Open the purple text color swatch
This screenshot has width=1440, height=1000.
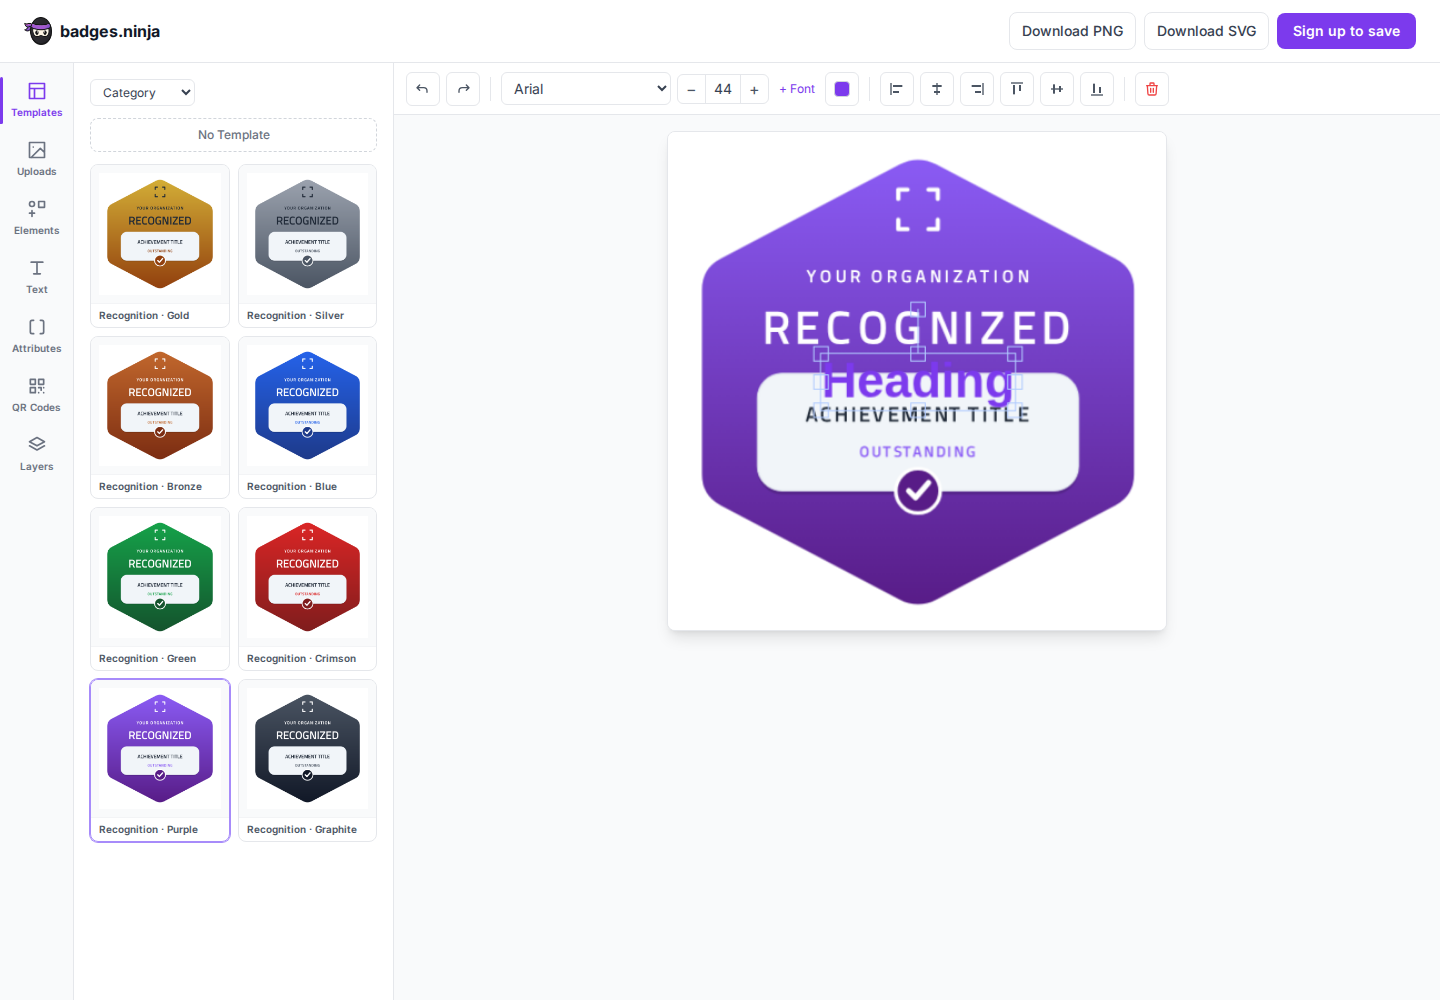pos(842,89)
